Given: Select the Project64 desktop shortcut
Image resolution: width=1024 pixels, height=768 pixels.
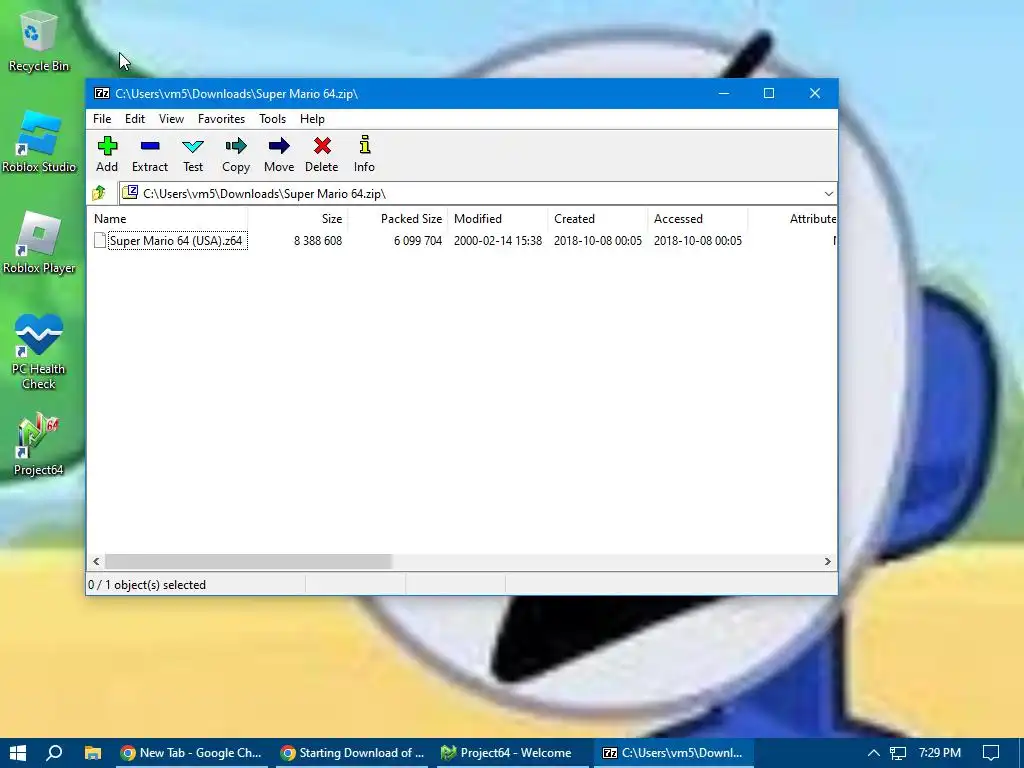Looking at the screenshot, I should click(x=39, y=444).
